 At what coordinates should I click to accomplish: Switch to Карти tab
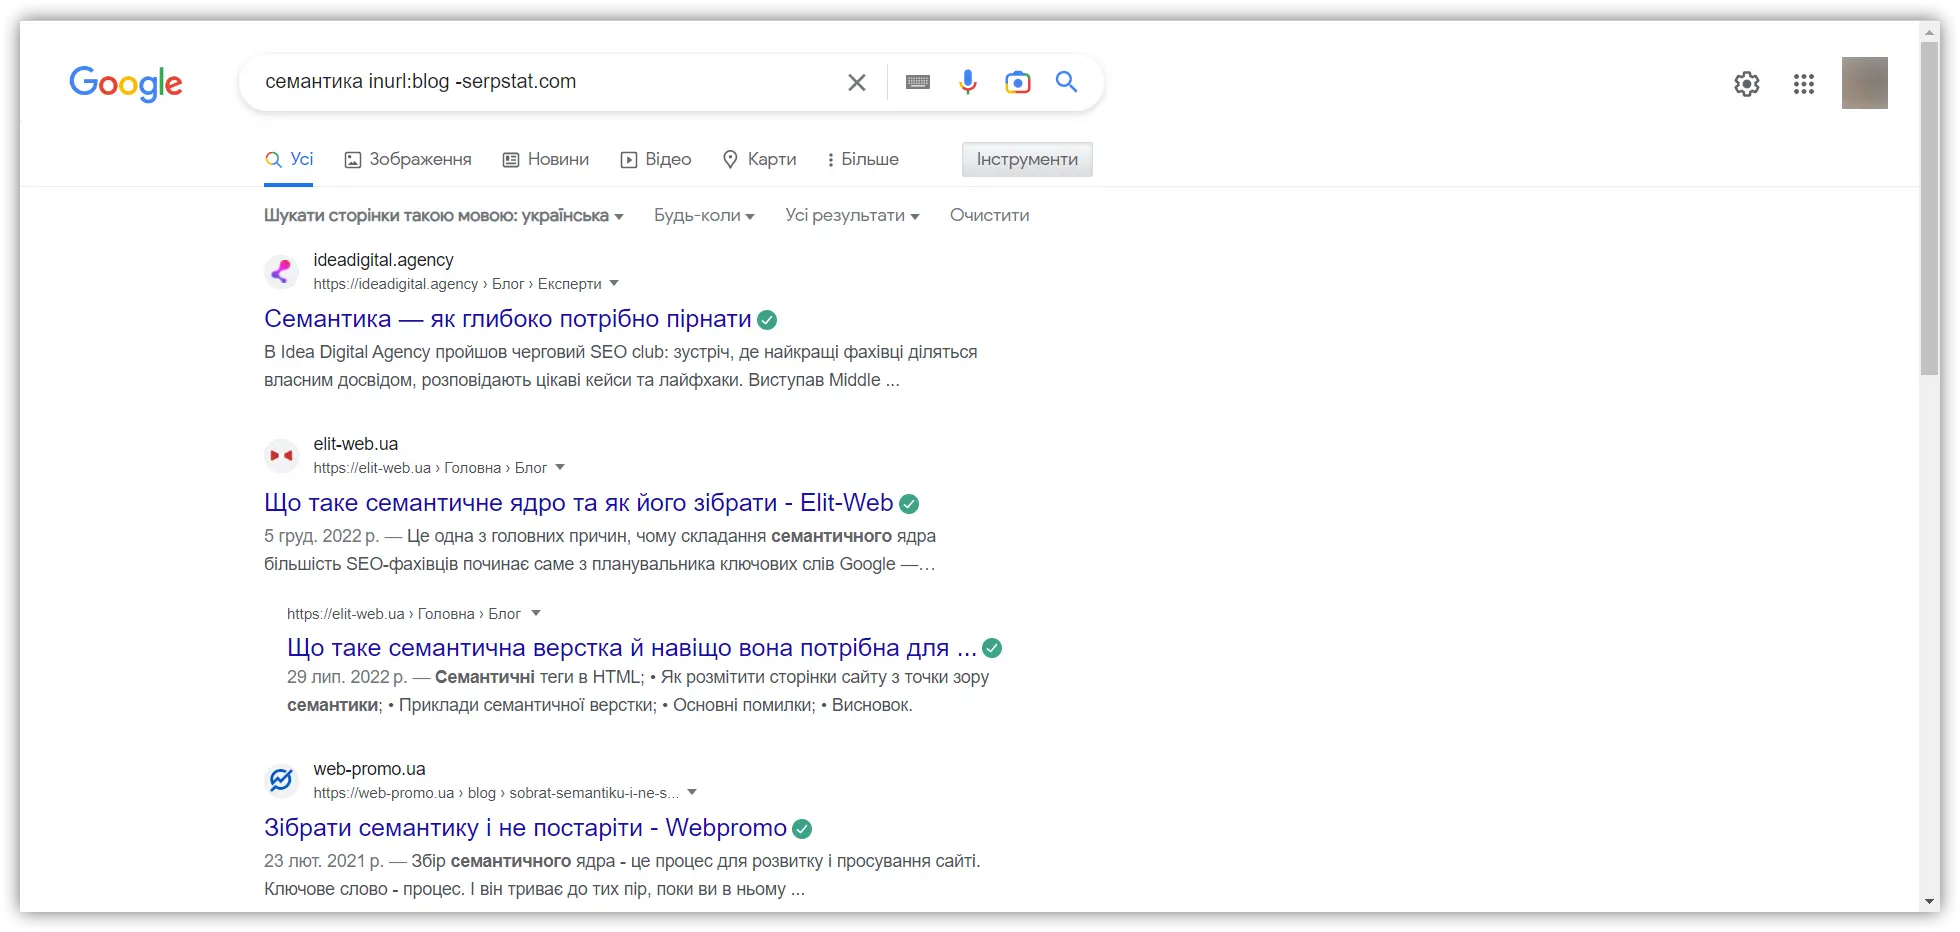point(760,160)
